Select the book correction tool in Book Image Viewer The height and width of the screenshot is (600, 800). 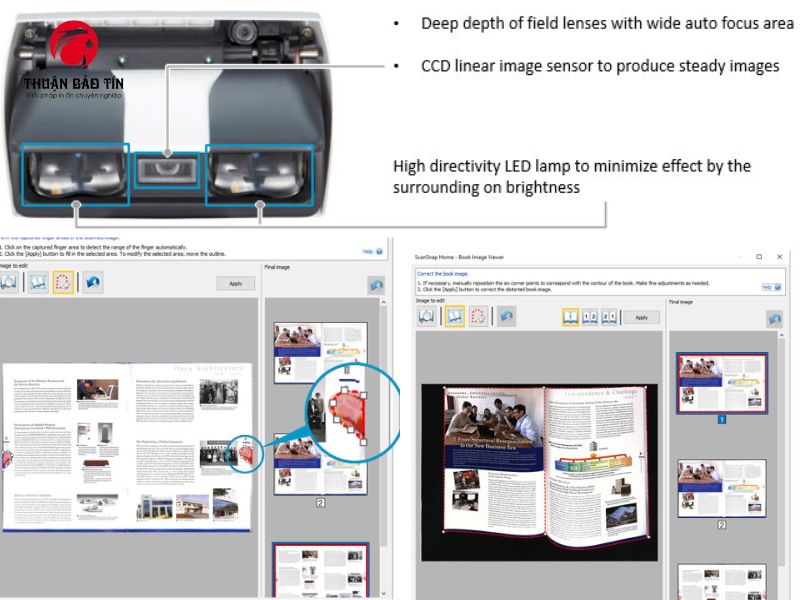[x=454, y=316]
